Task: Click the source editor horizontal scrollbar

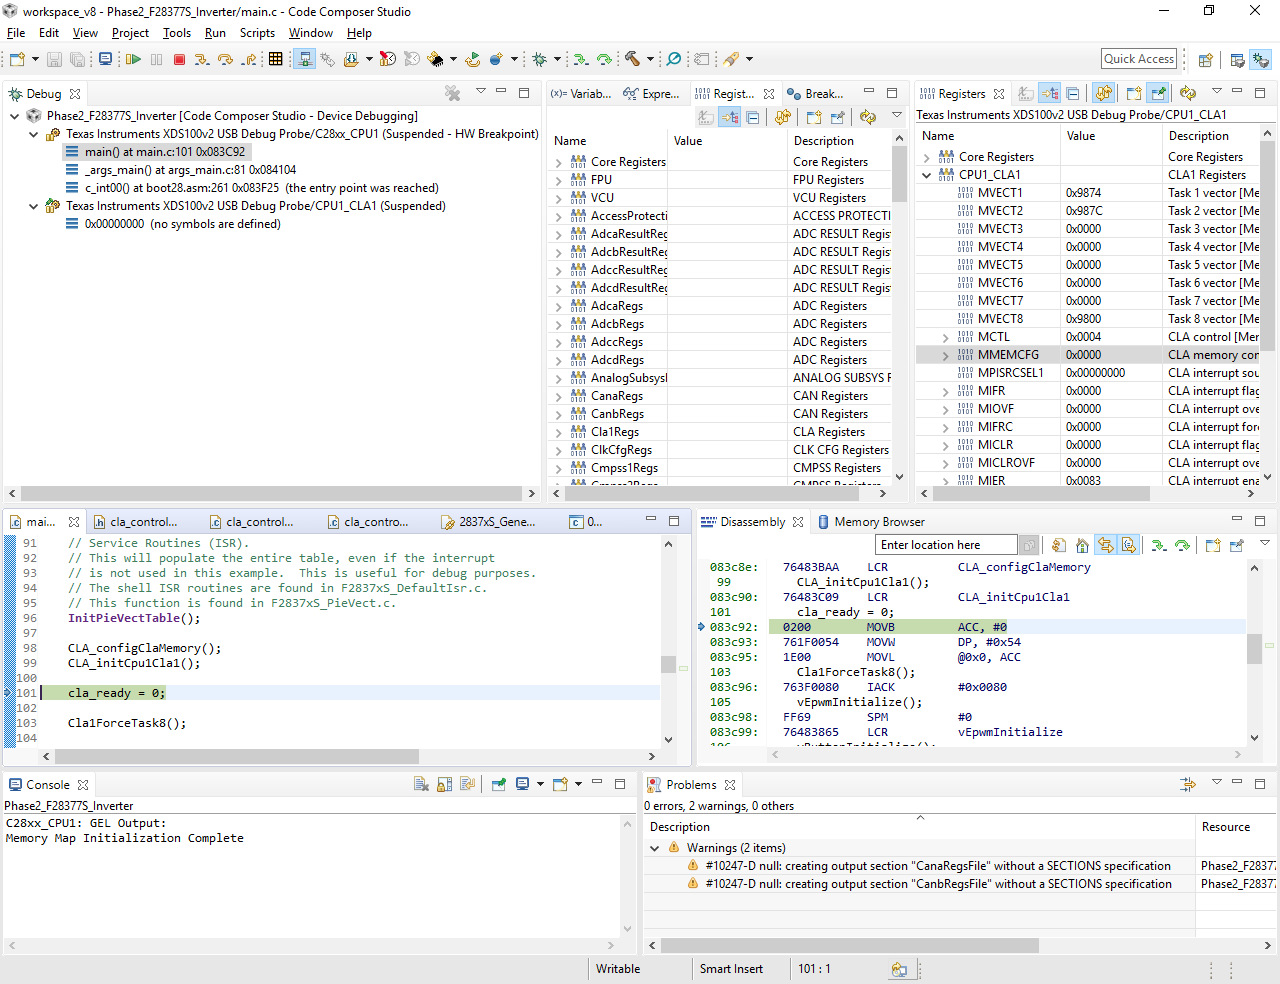Action: pos(235,757)
